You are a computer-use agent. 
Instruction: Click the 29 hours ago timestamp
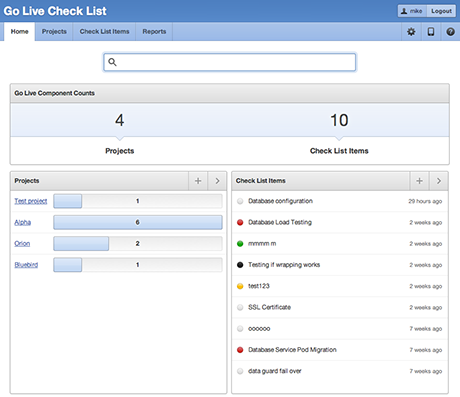(425, 201)
